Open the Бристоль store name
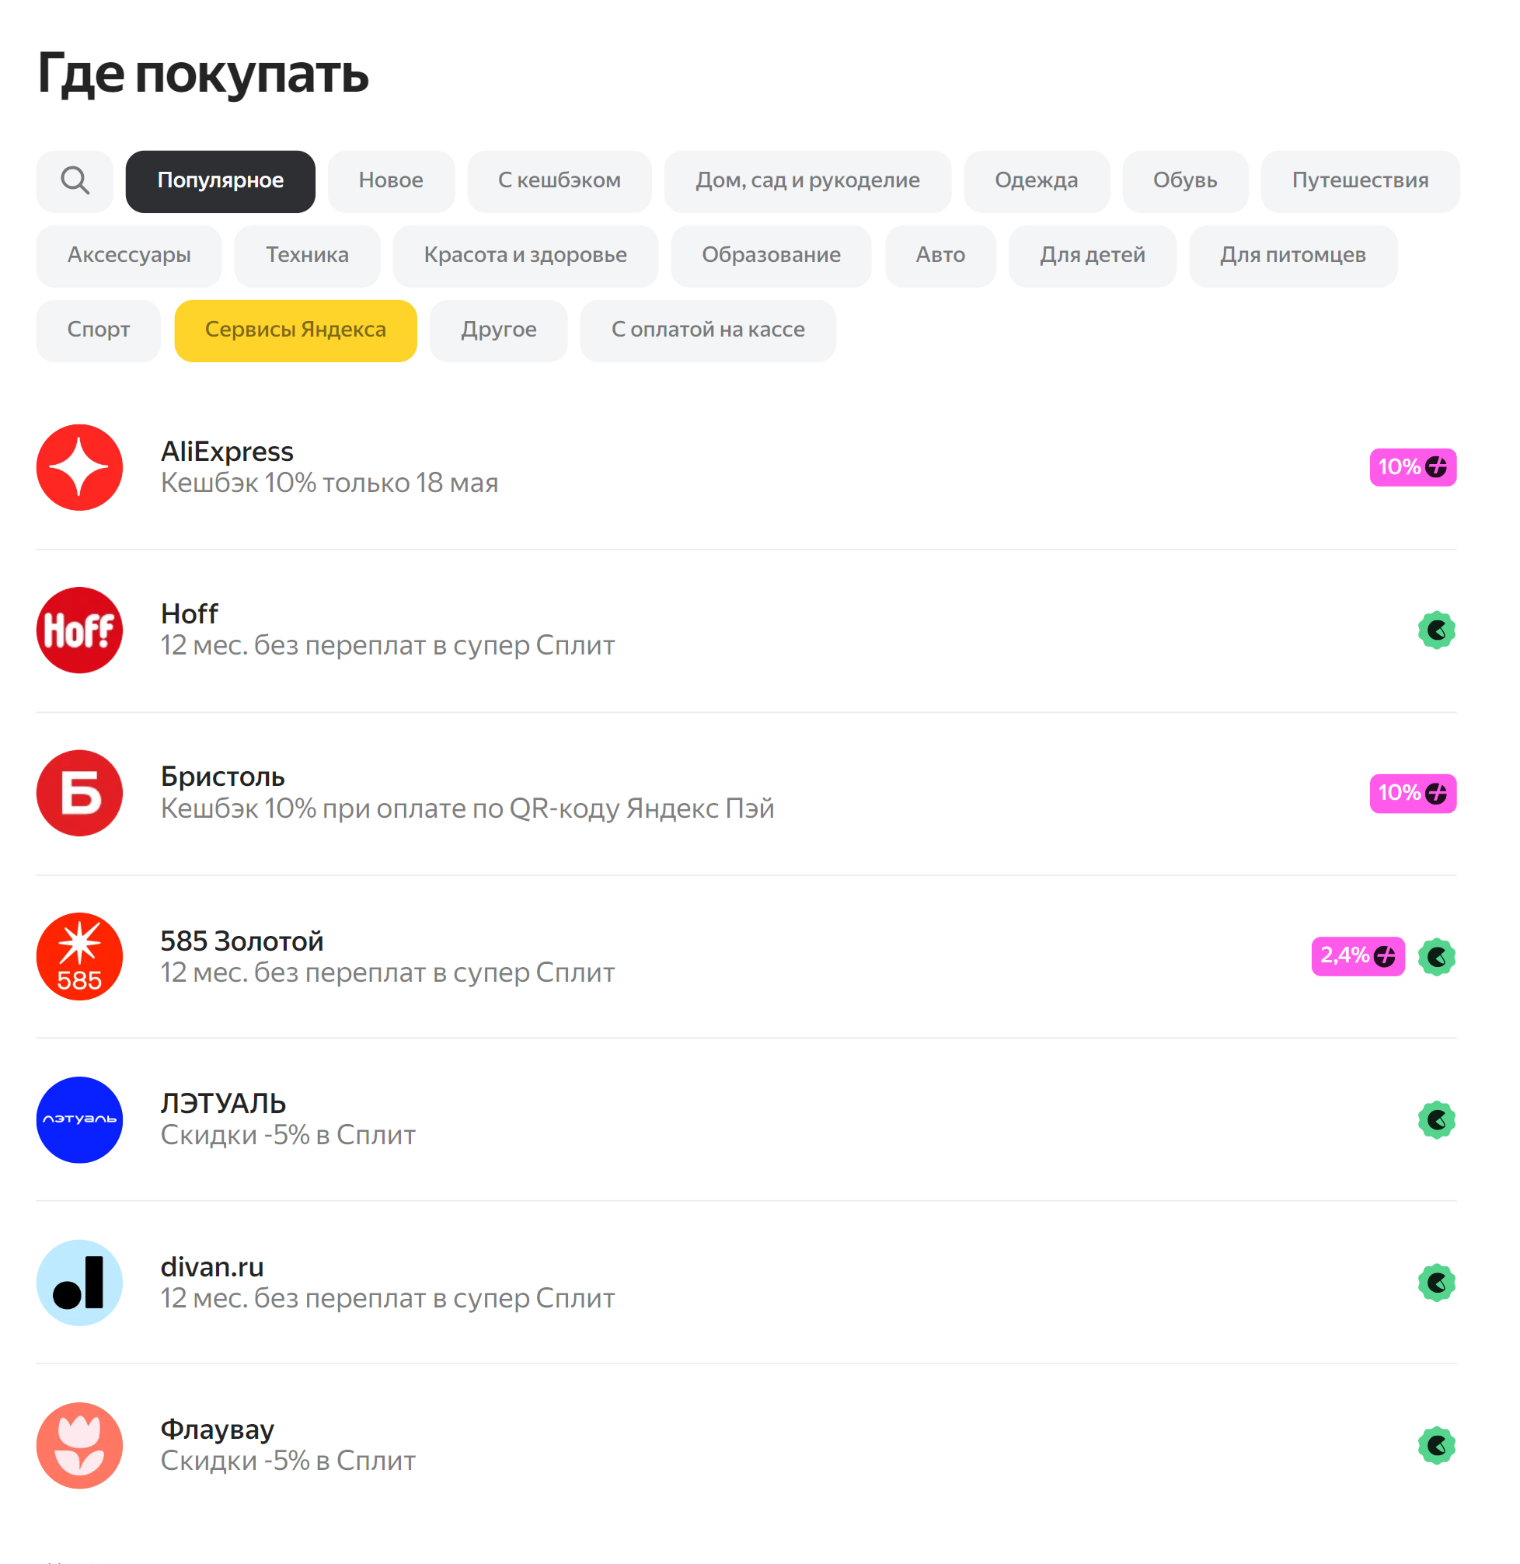Viewport: 1520px width, 1564px height. point(223,777)
